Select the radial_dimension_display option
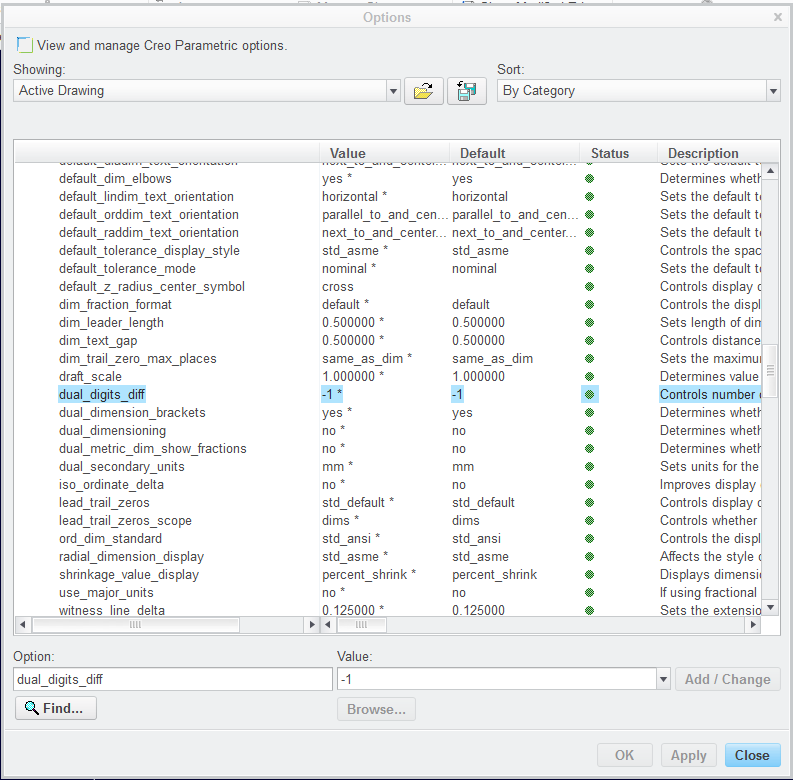The image size is (793, 780). click(131, 556)
